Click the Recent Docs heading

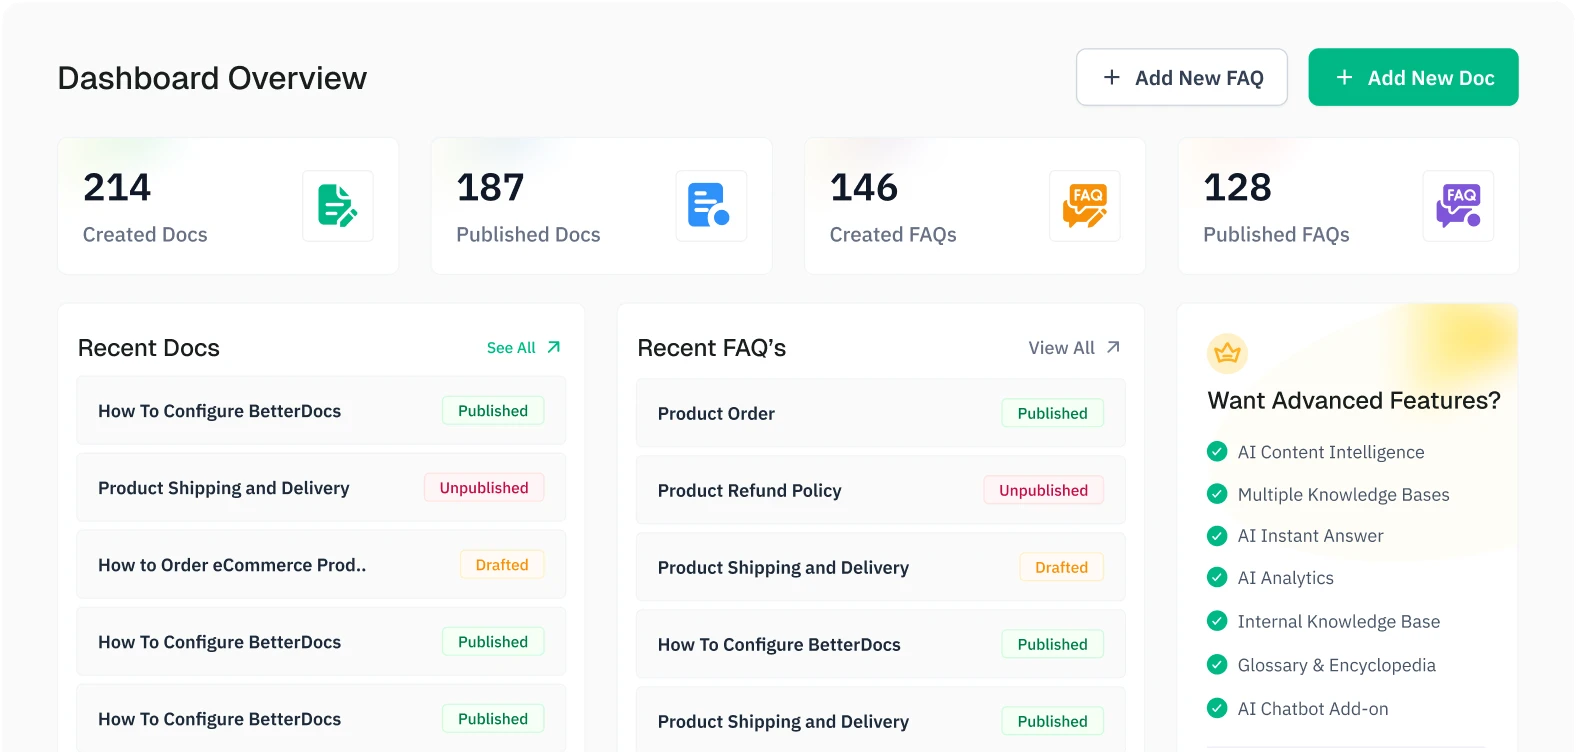point(149,348)
